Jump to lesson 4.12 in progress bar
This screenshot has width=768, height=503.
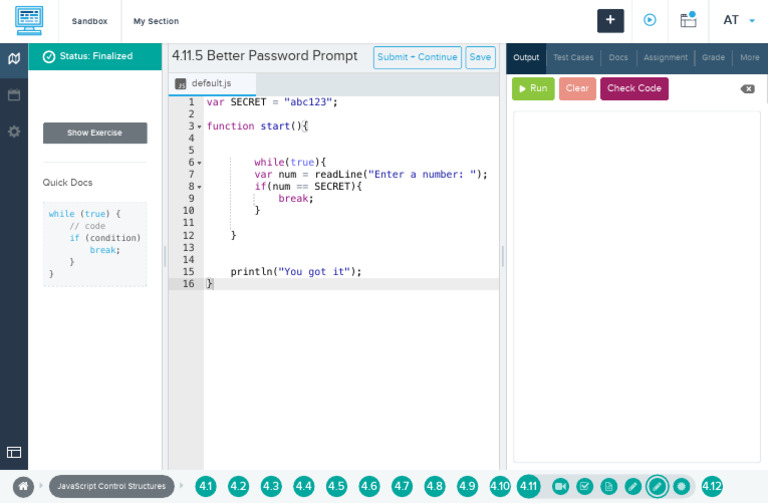712,486
